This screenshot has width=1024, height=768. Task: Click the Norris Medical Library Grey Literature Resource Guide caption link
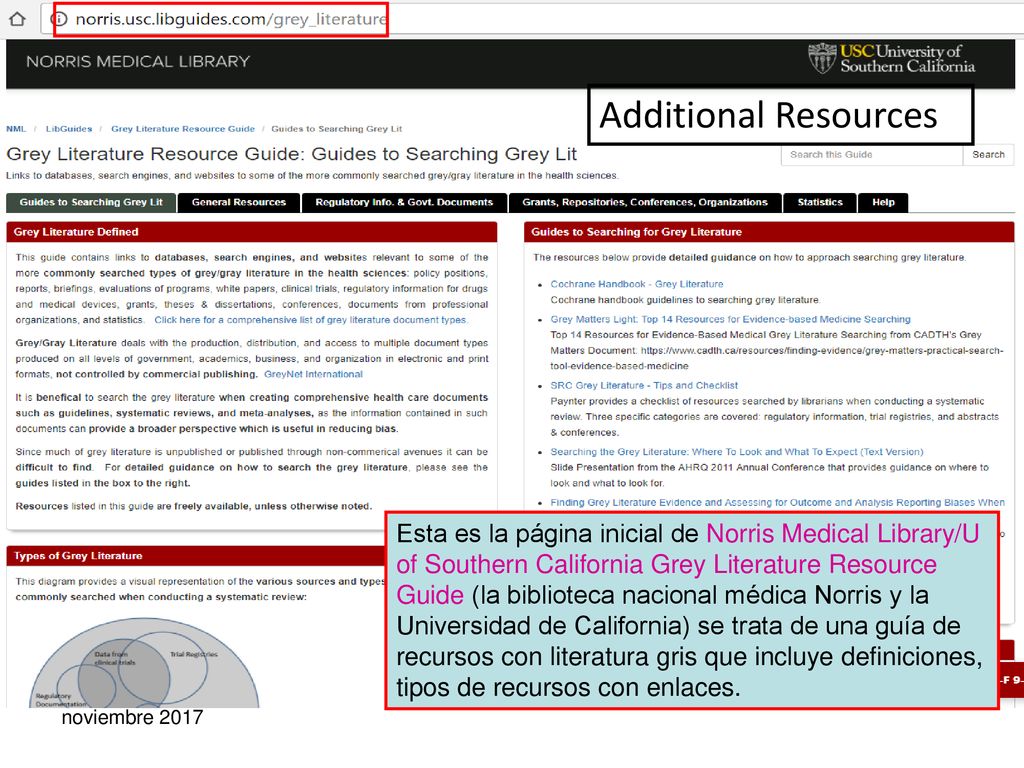[688, 564]
